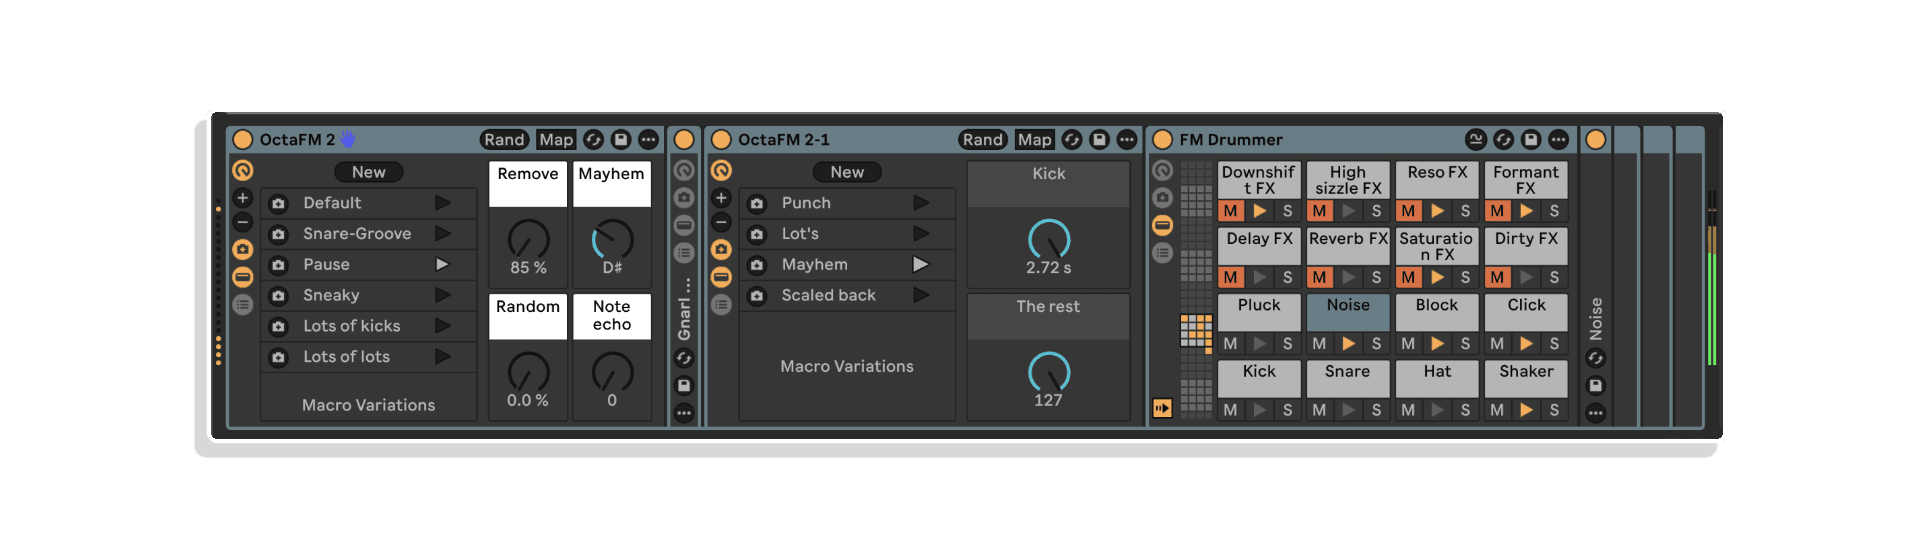Click camera icon next to Punch variation
The image size is (1920, 551).
(757, 203)
